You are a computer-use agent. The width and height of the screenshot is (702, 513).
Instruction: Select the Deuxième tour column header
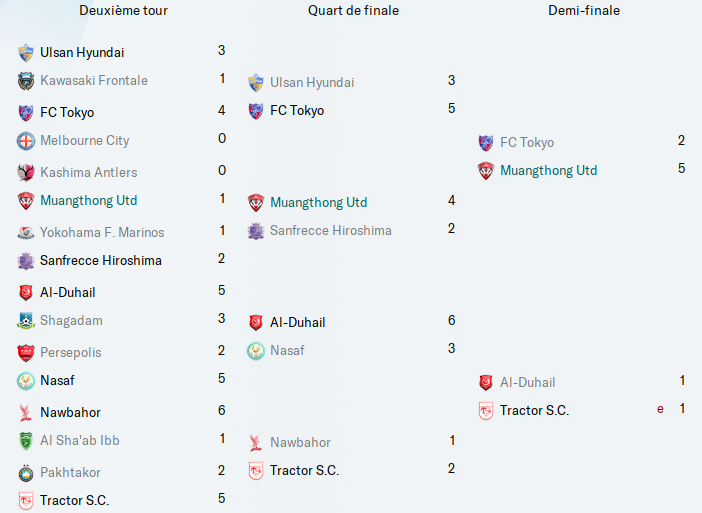(123, 11)
